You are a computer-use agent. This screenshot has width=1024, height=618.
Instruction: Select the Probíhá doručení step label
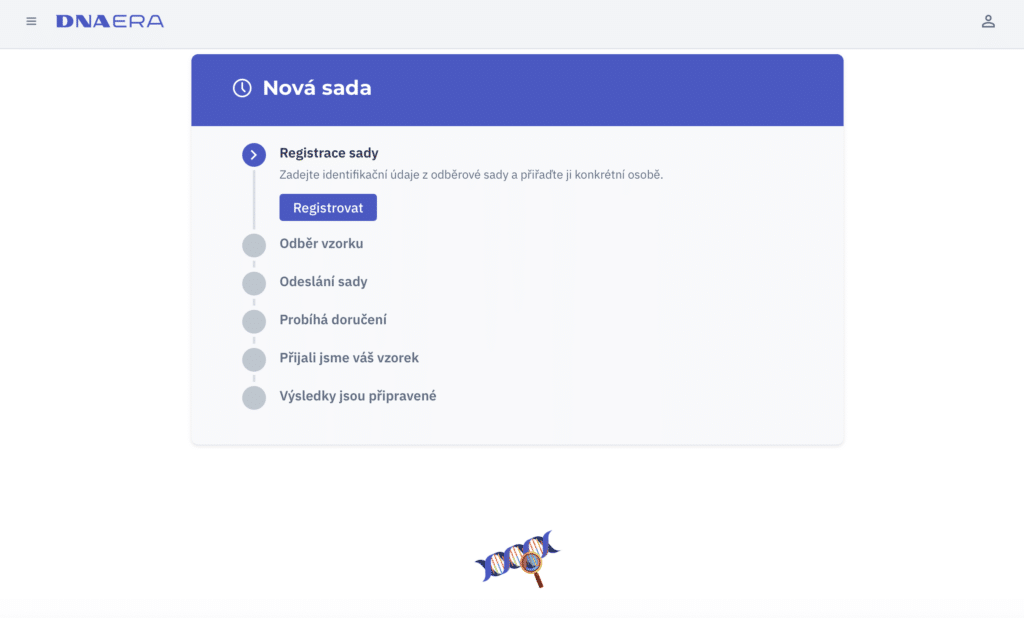[333, 319]
